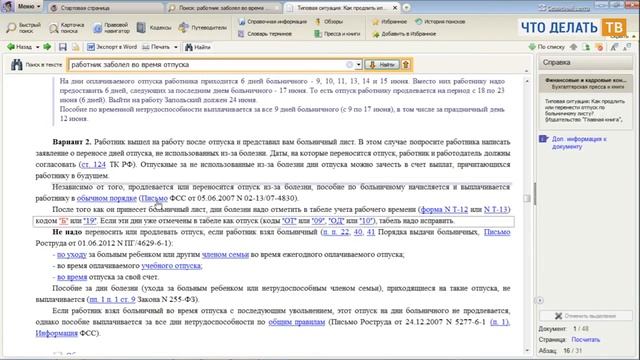Click Добавить в Избранное

[x=404, y=34]
